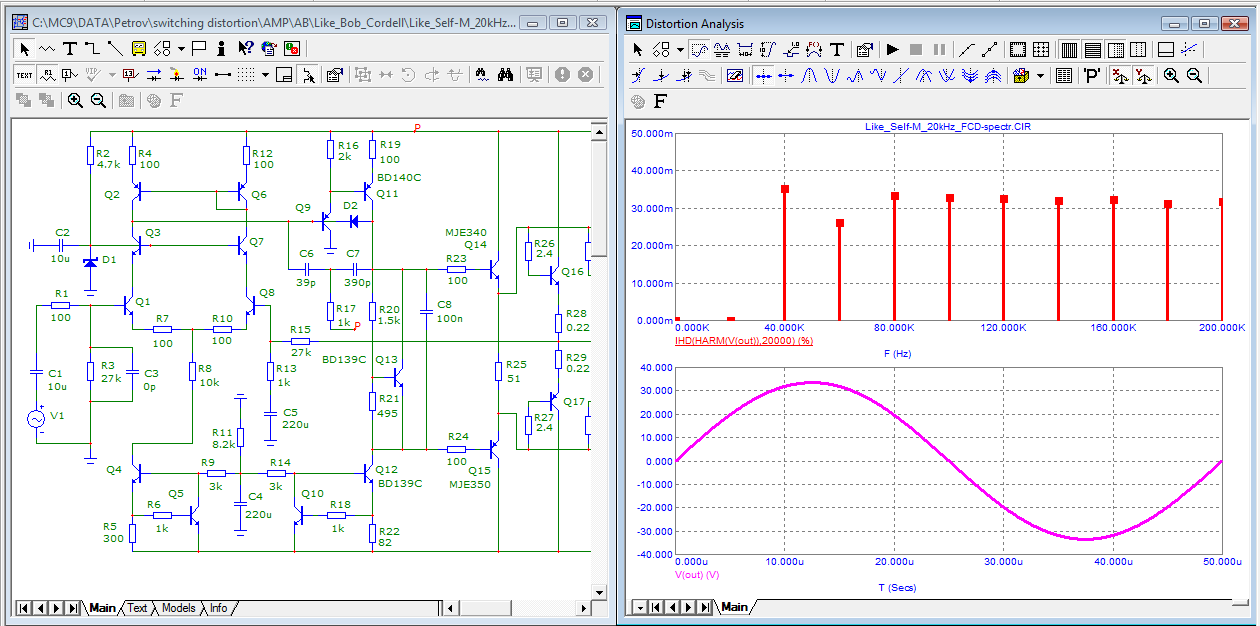This screenshot has height=626, width=1260.
Task: Click the binoculars Find icon
Action: point(505,75)
